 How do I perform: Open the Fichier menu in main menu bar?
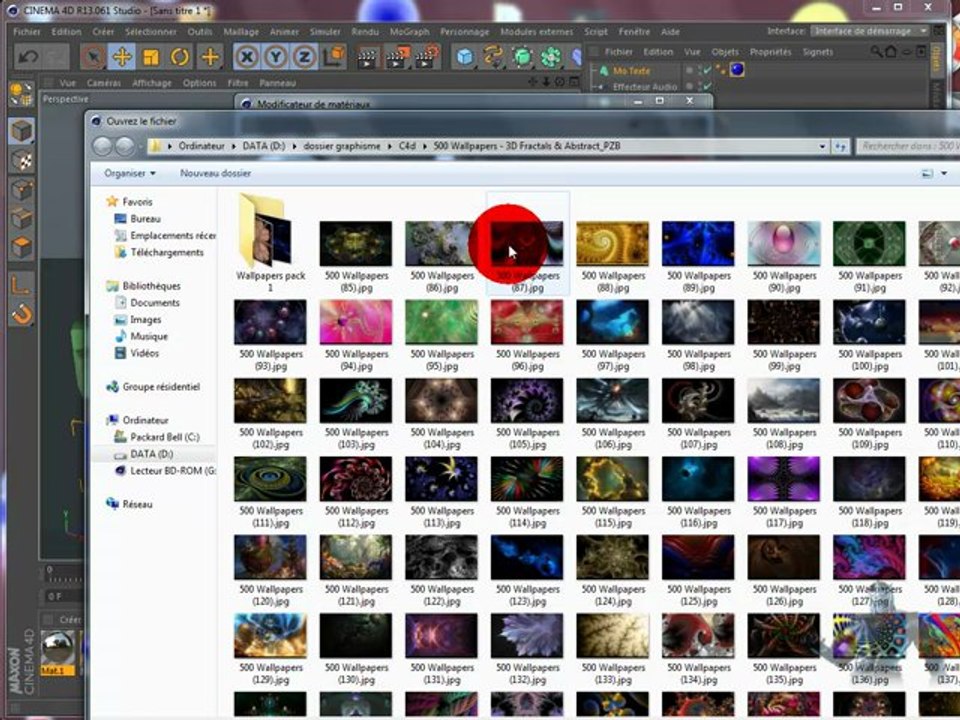point(27,32)
